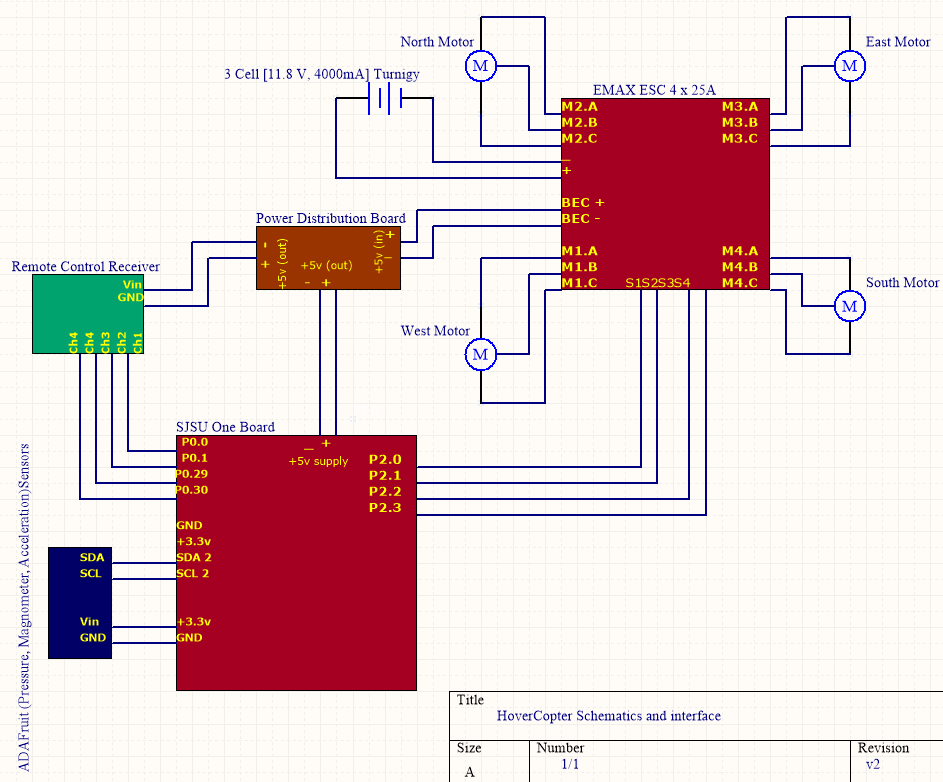Click pin M2.C on the ESC
Viewport: 943px width, 782px height.
[x=580, y=138]
